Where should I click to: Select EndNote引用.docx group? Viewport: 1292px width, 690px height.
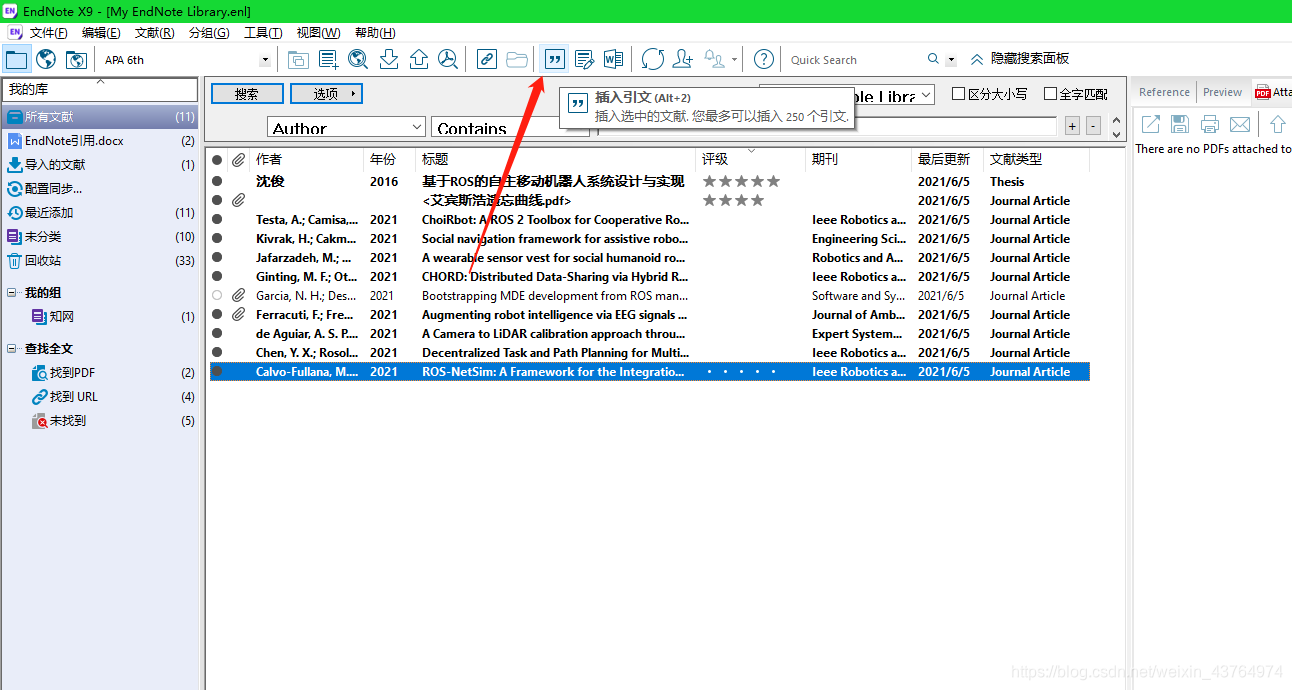(100, 141)
